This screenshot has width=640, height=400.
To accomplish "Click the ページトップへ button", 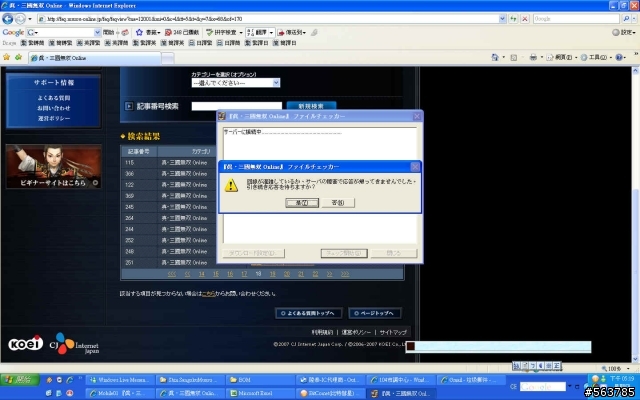I will [x=375, y=313].
